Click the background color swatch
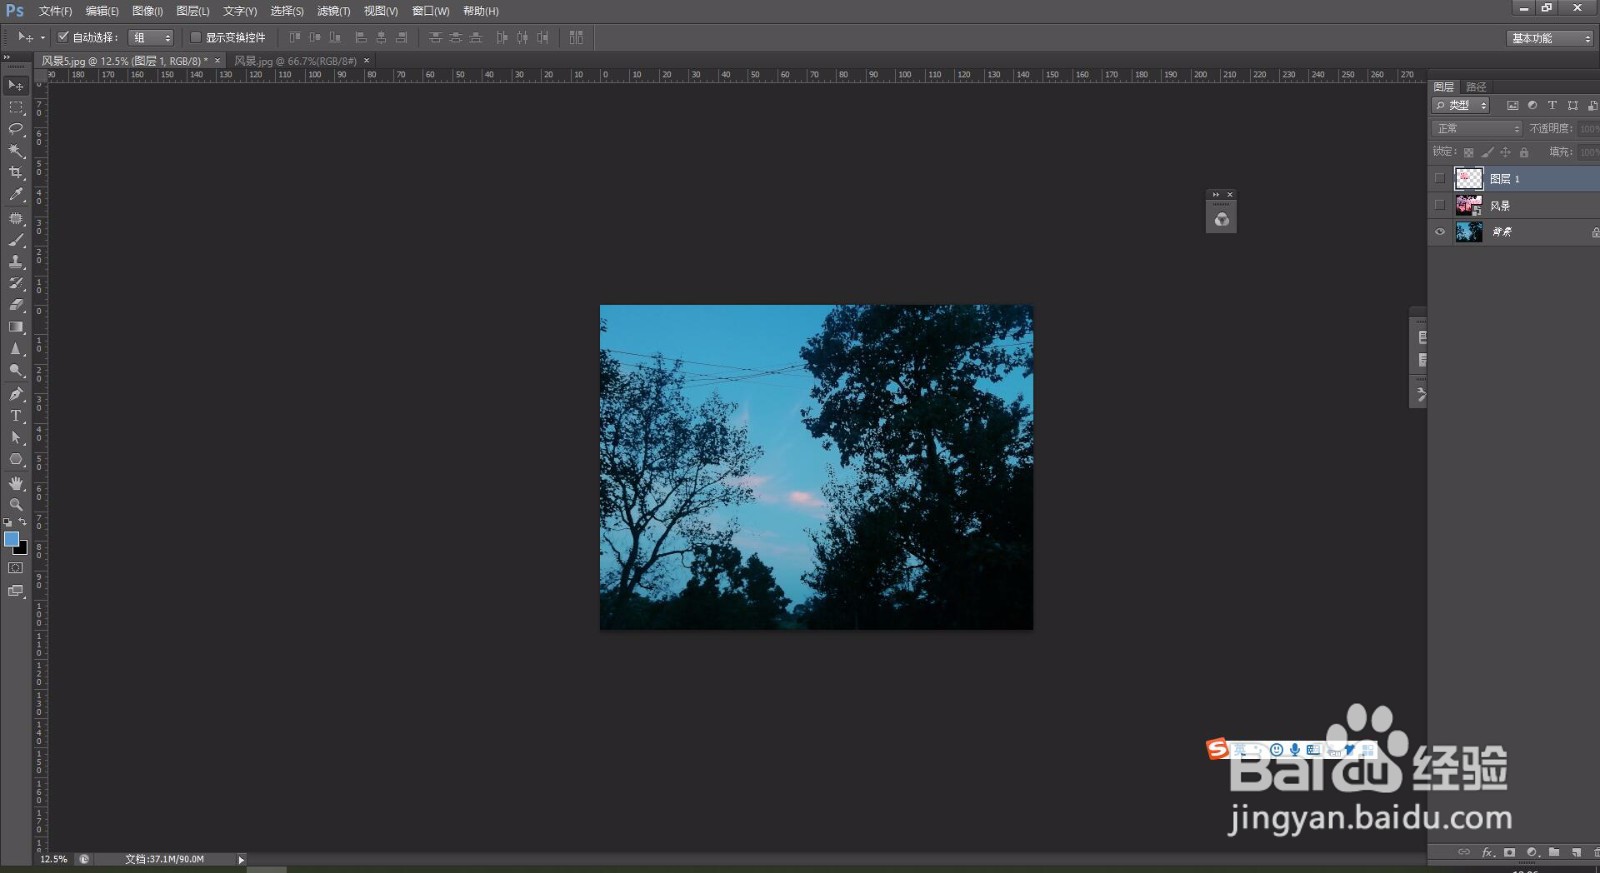1600x873 pixels. point(22,548)
